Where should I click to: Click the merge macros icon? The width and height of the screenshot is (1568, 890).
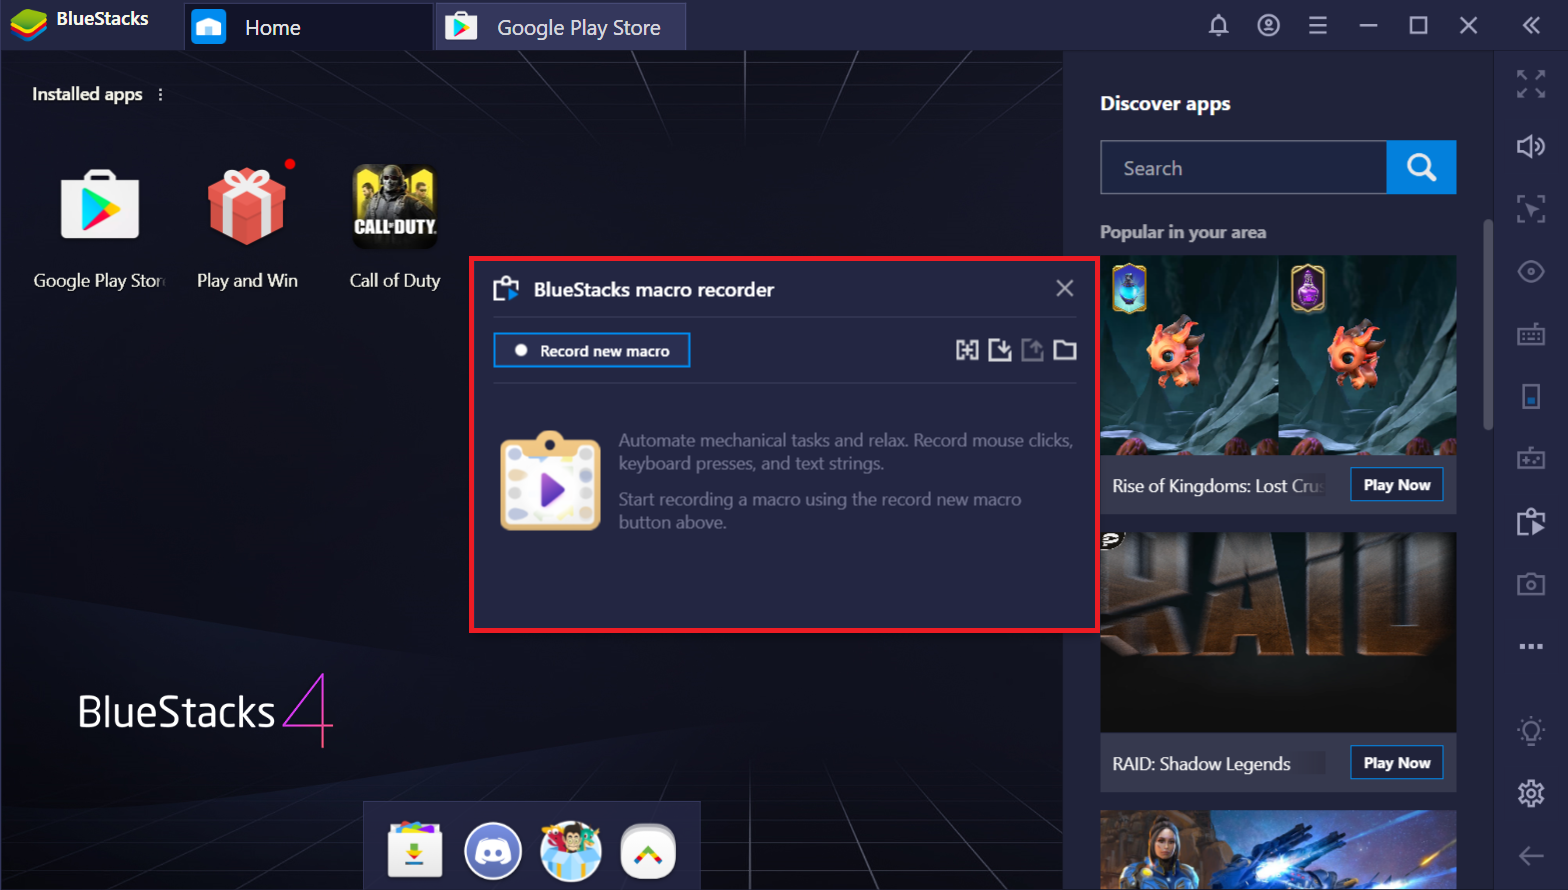pos(967,350)
